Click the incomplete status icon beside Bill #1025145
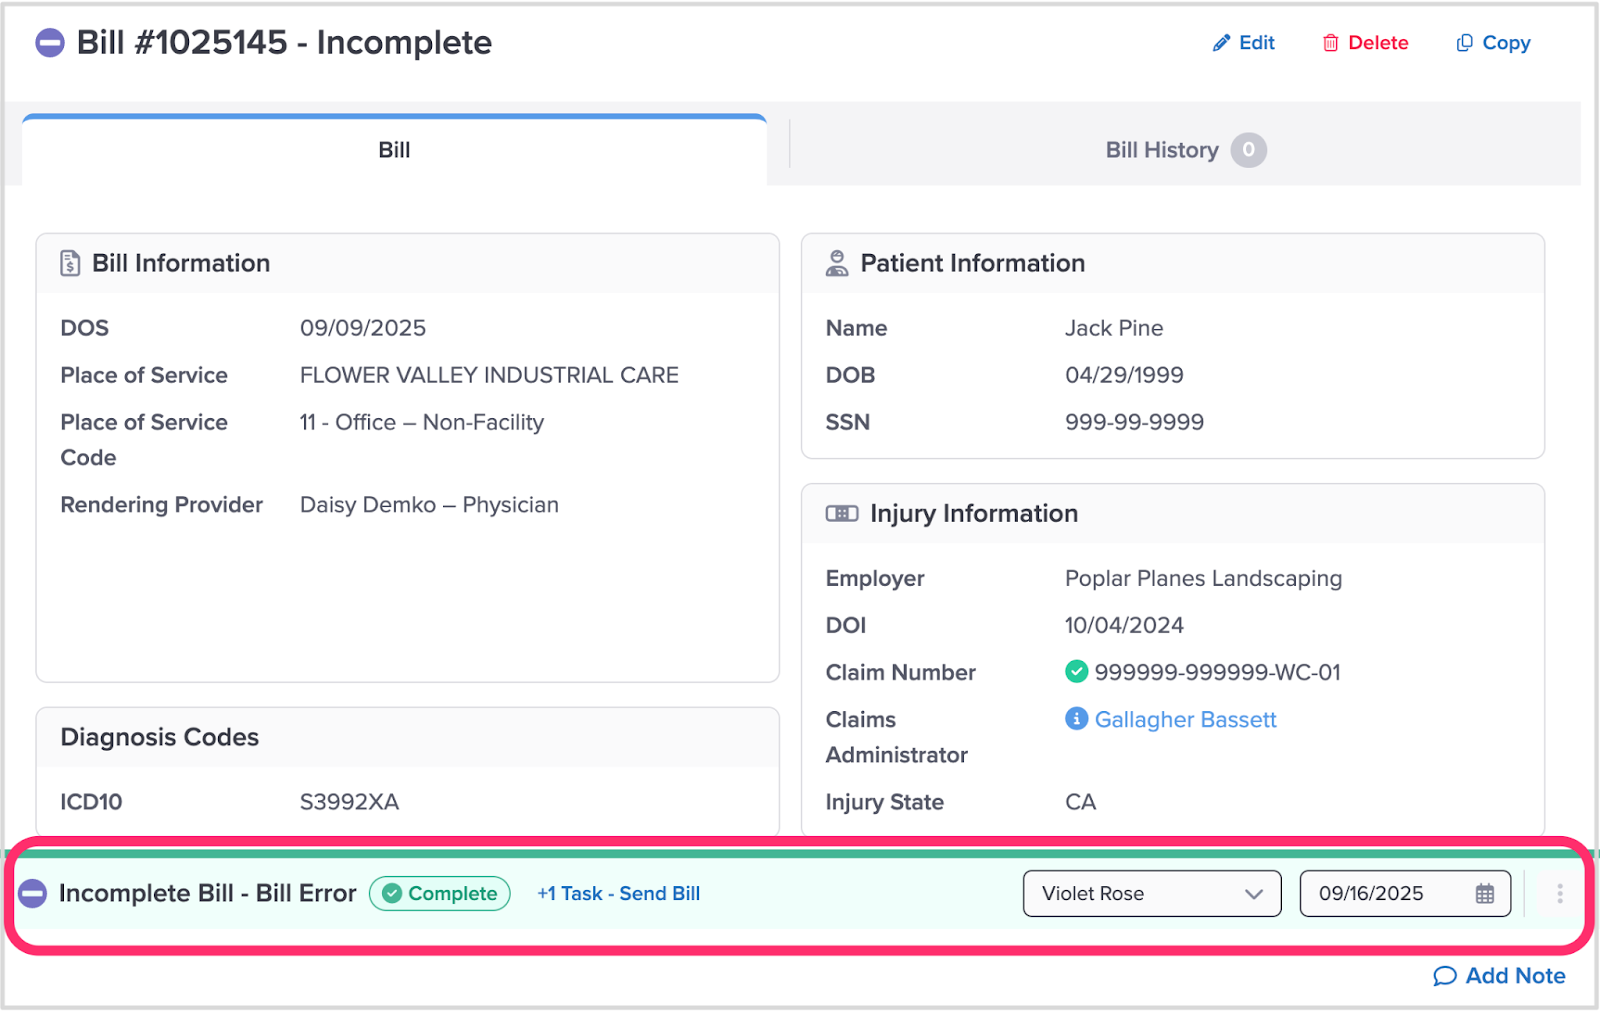The height and width of the screenshot is (1011, 1600). point(50,43)
